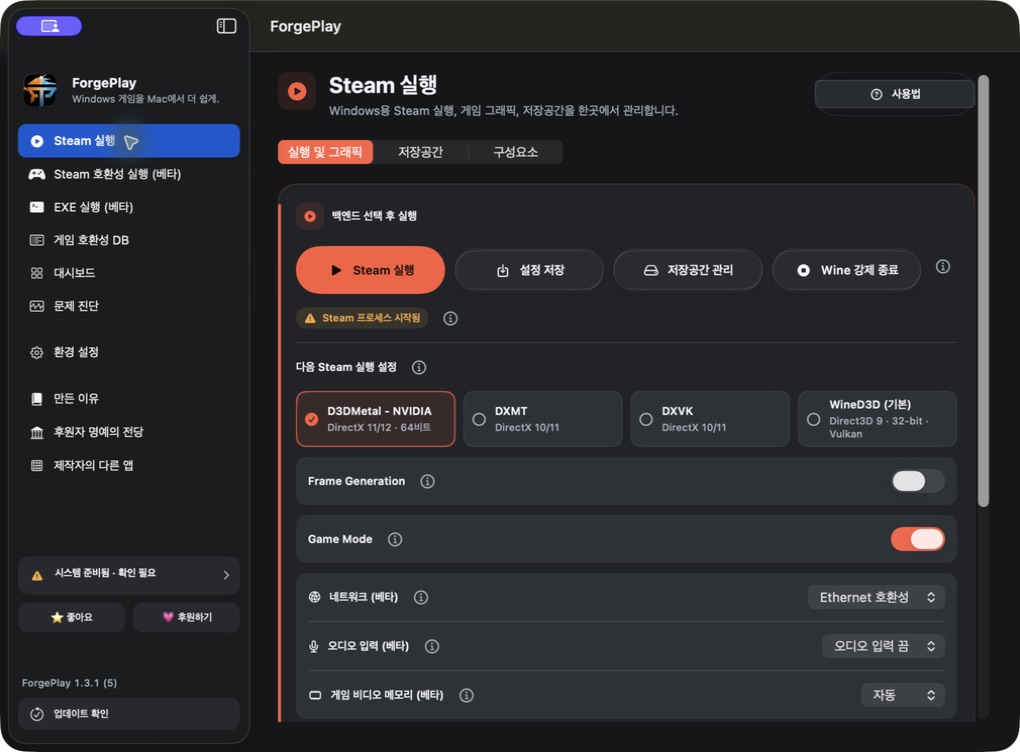
Task: Click 설정 저장 button
Action: coord(530,270)
